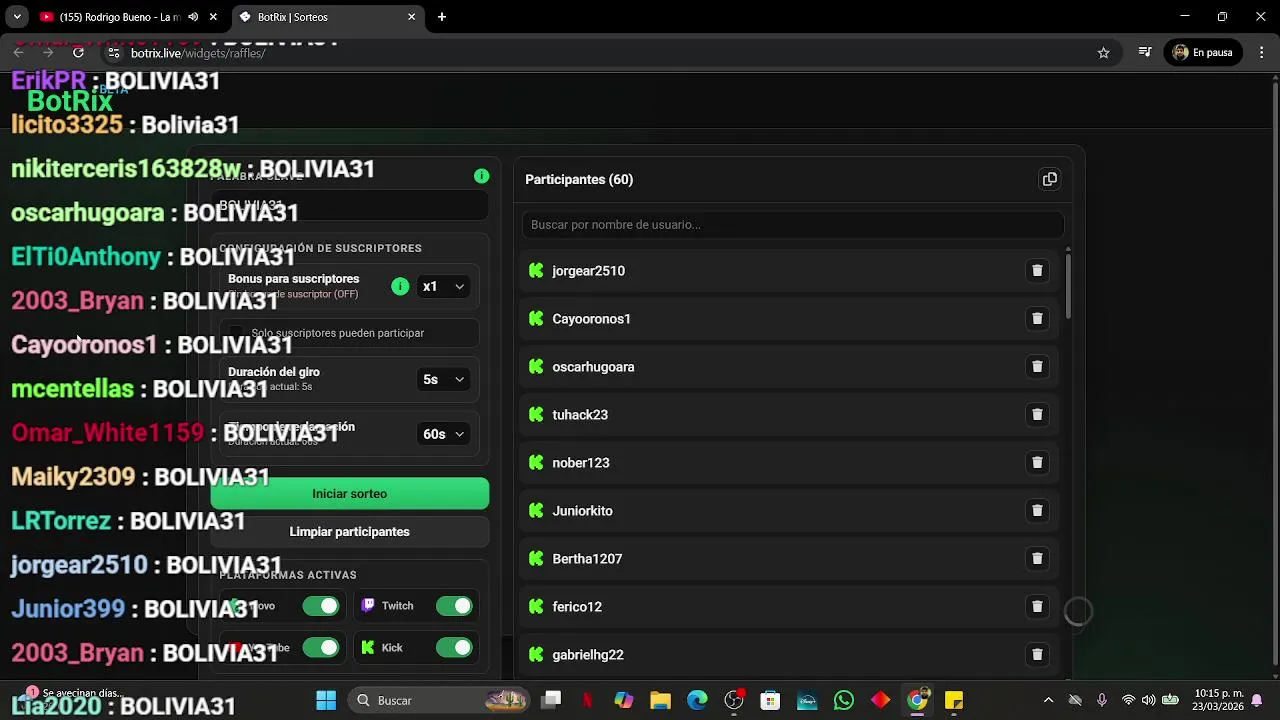Open Microsoft Edge from the taskbar
The height and width of the screenshot is (720, 1280).
[x=697, y=700]
